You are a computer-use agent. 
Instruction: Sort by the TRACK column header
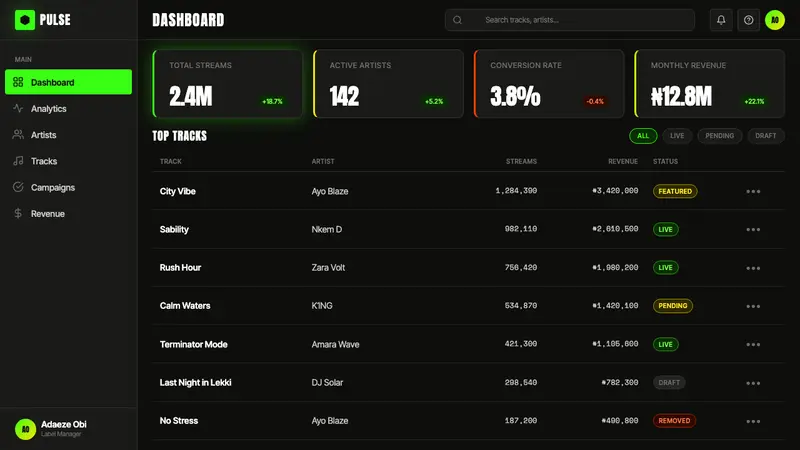point(170,161)
